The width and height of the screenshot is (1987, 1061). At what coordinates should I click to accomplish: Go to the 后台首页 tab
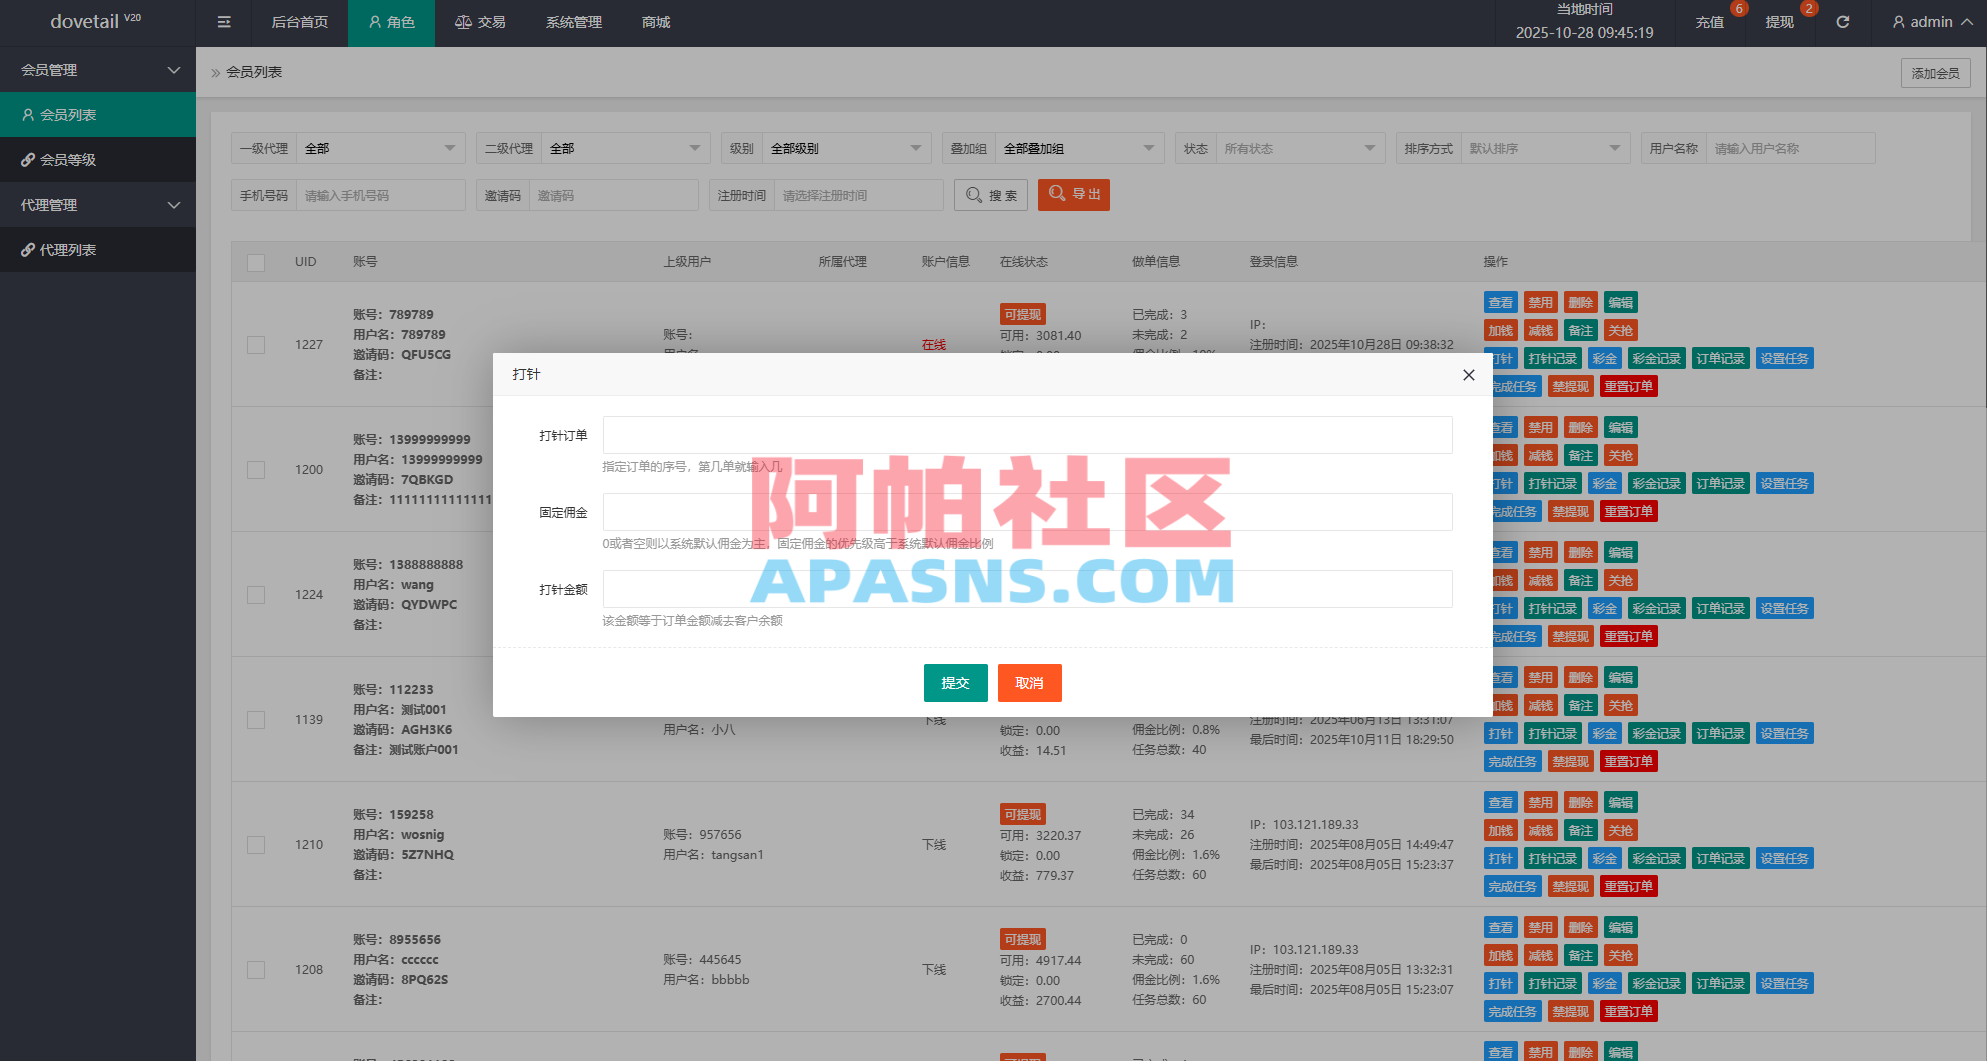click(300, 22)
